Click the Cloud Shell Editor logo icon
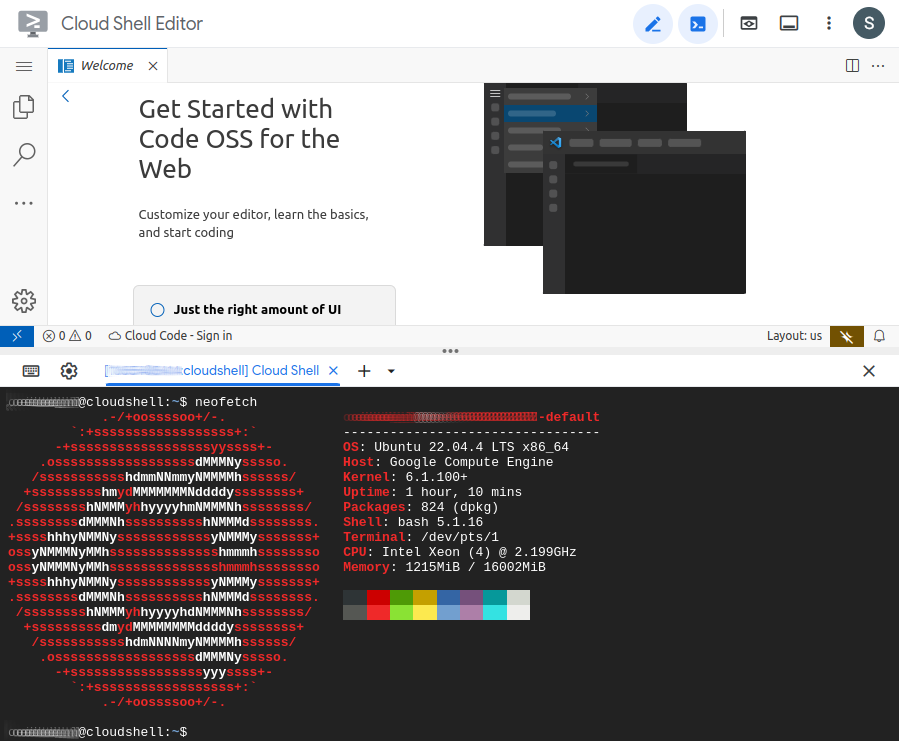 coord(33,24)
